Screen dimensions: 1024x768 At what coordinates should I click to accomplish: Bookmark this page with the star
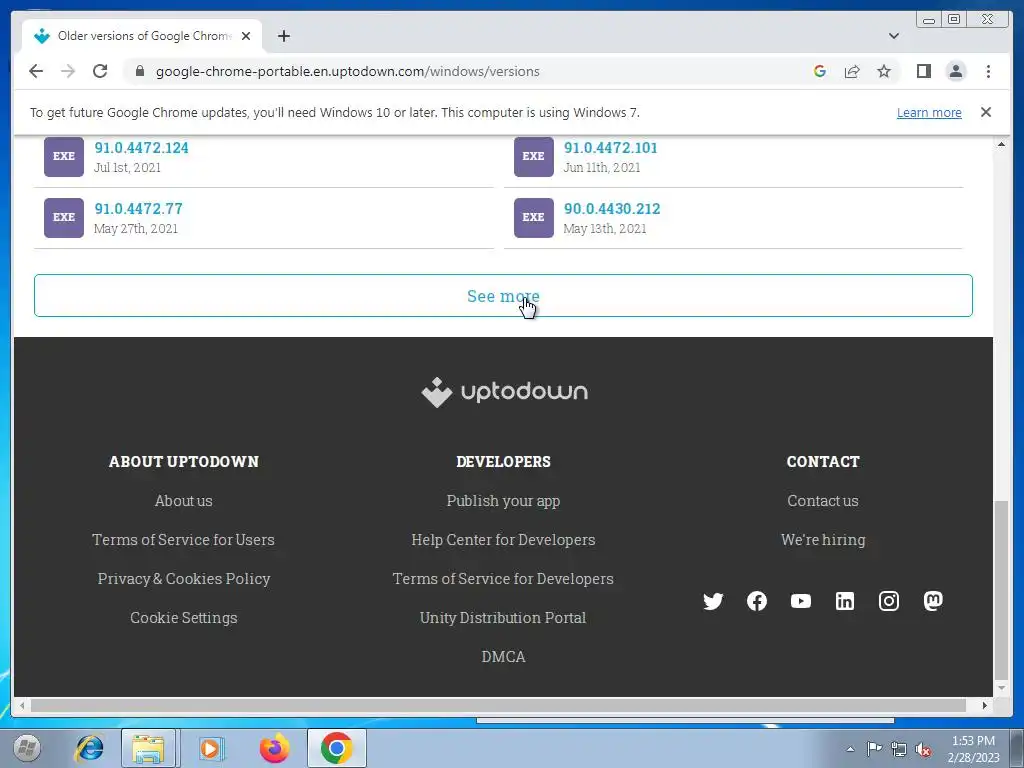[x=884, y=71]
